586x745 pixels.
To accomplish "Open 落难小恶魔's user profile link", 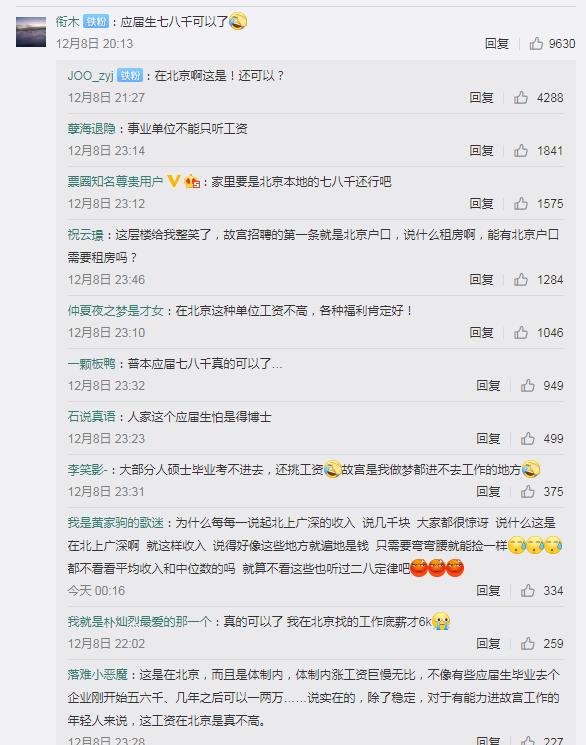I will point(97,675).
